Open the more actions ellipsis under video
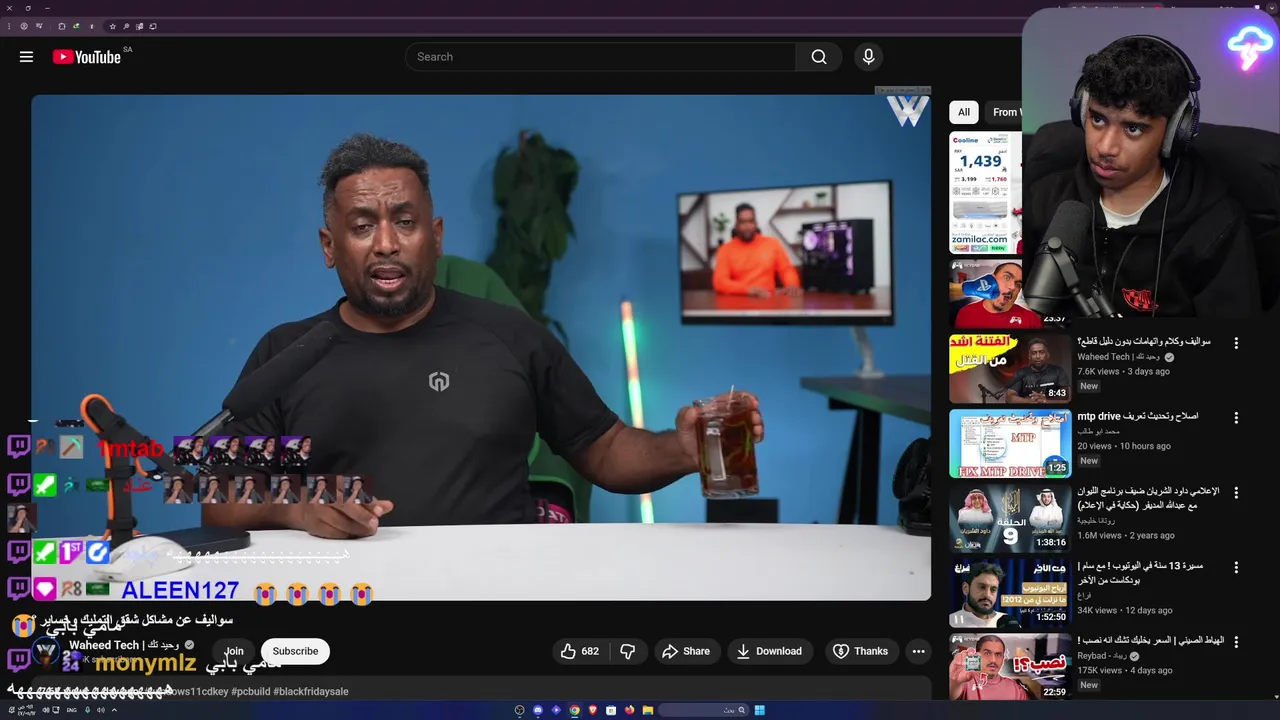Image resolution: width=1280 pixels, height=720 pixels. [x=918, y=651]
